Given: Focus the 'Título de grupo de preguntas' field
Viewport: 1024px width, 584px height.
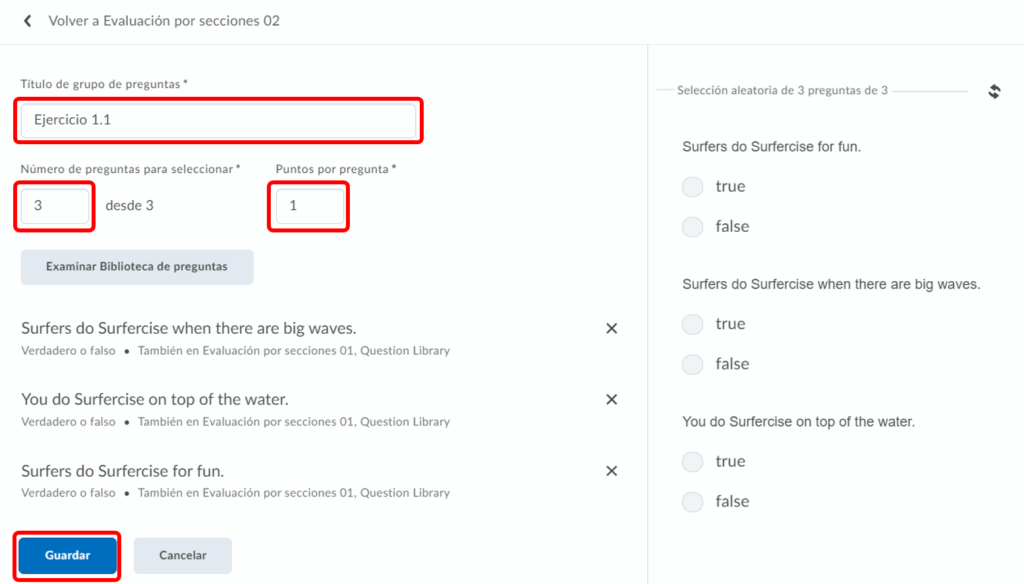Looking at the screenshot, I should pyautogui.click(x=218, y=121).
